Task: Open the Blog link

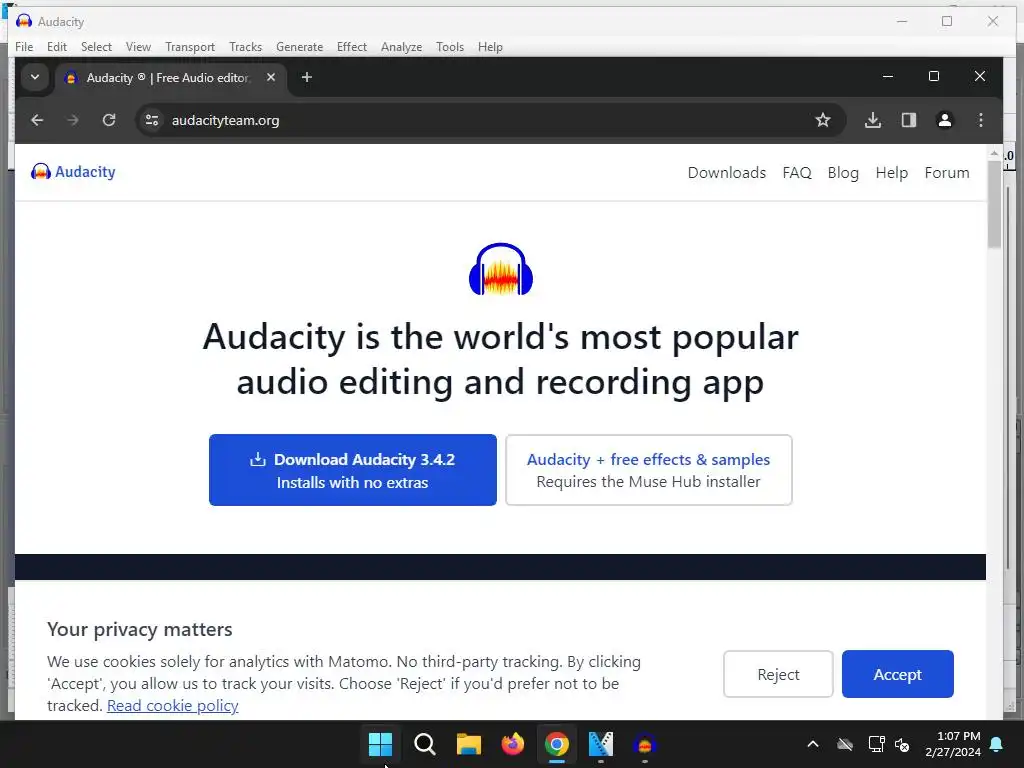Action: click(843, 173)
